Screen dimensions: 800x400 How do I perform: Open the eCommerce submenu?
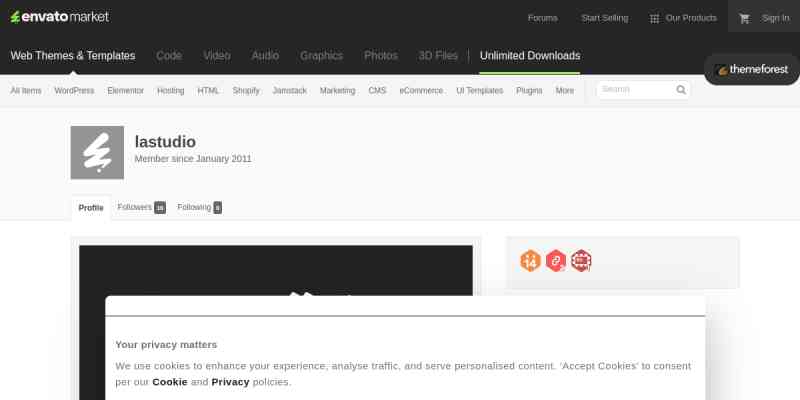421,91
